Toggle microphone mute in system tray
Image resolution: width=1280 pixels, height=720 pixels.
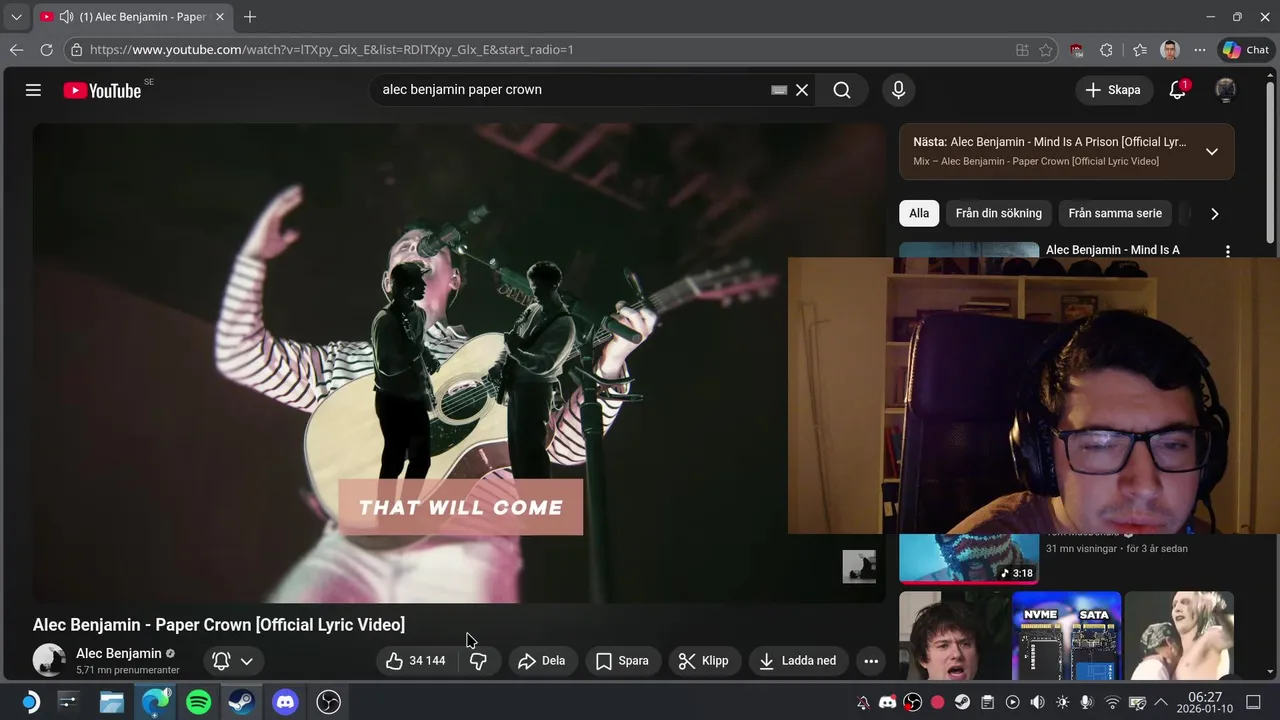[1087, 702]
